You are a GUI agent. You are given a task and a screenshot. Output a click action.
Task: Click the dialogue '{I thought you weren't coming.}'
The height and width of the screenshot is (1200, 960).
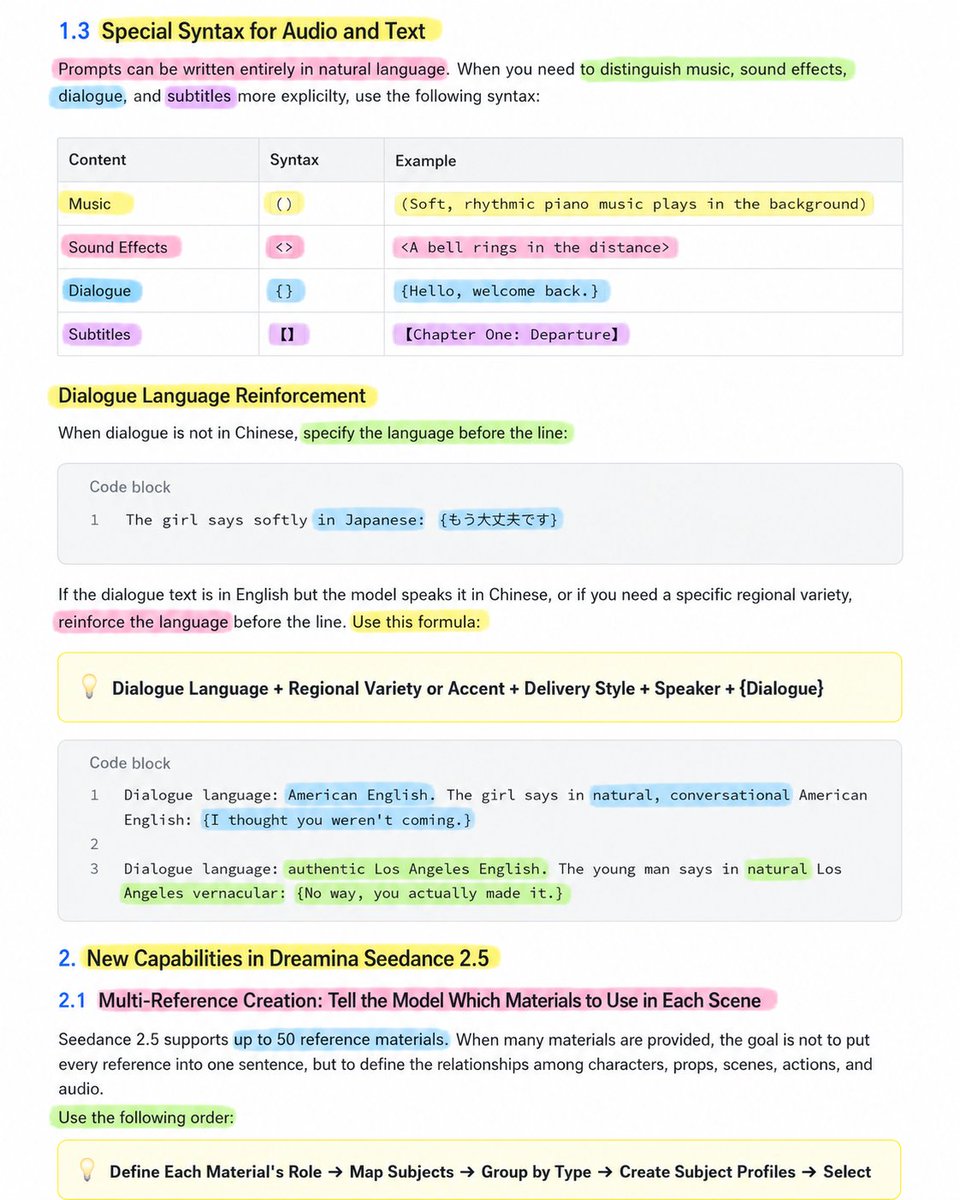click(336, 820)
